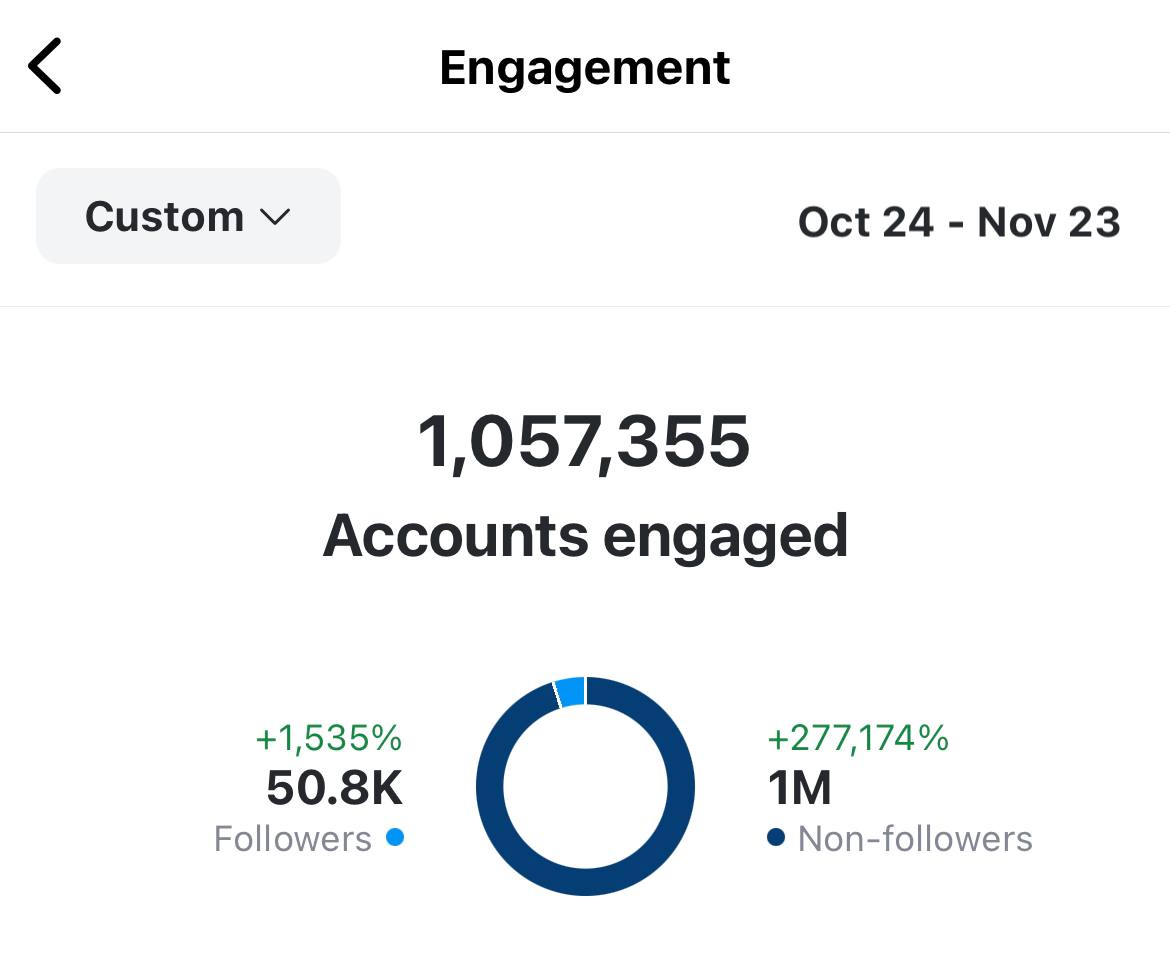This screenshot has width=1170, height=957.
Task: Select the Oct 24 - Nov 23 date range
Action: coord(958,221)
